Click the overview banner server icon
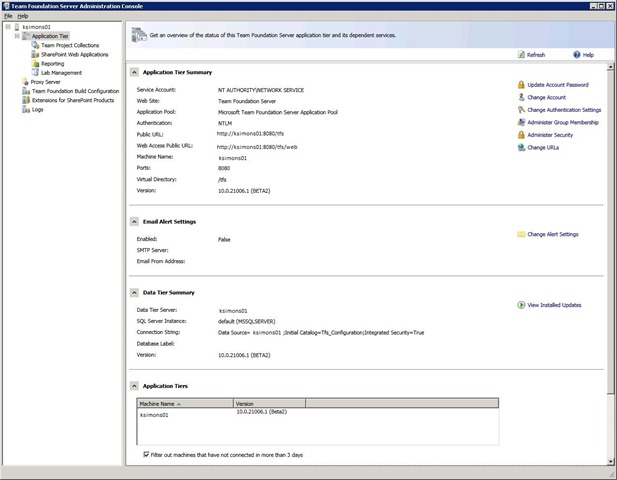 coord(139,35)
